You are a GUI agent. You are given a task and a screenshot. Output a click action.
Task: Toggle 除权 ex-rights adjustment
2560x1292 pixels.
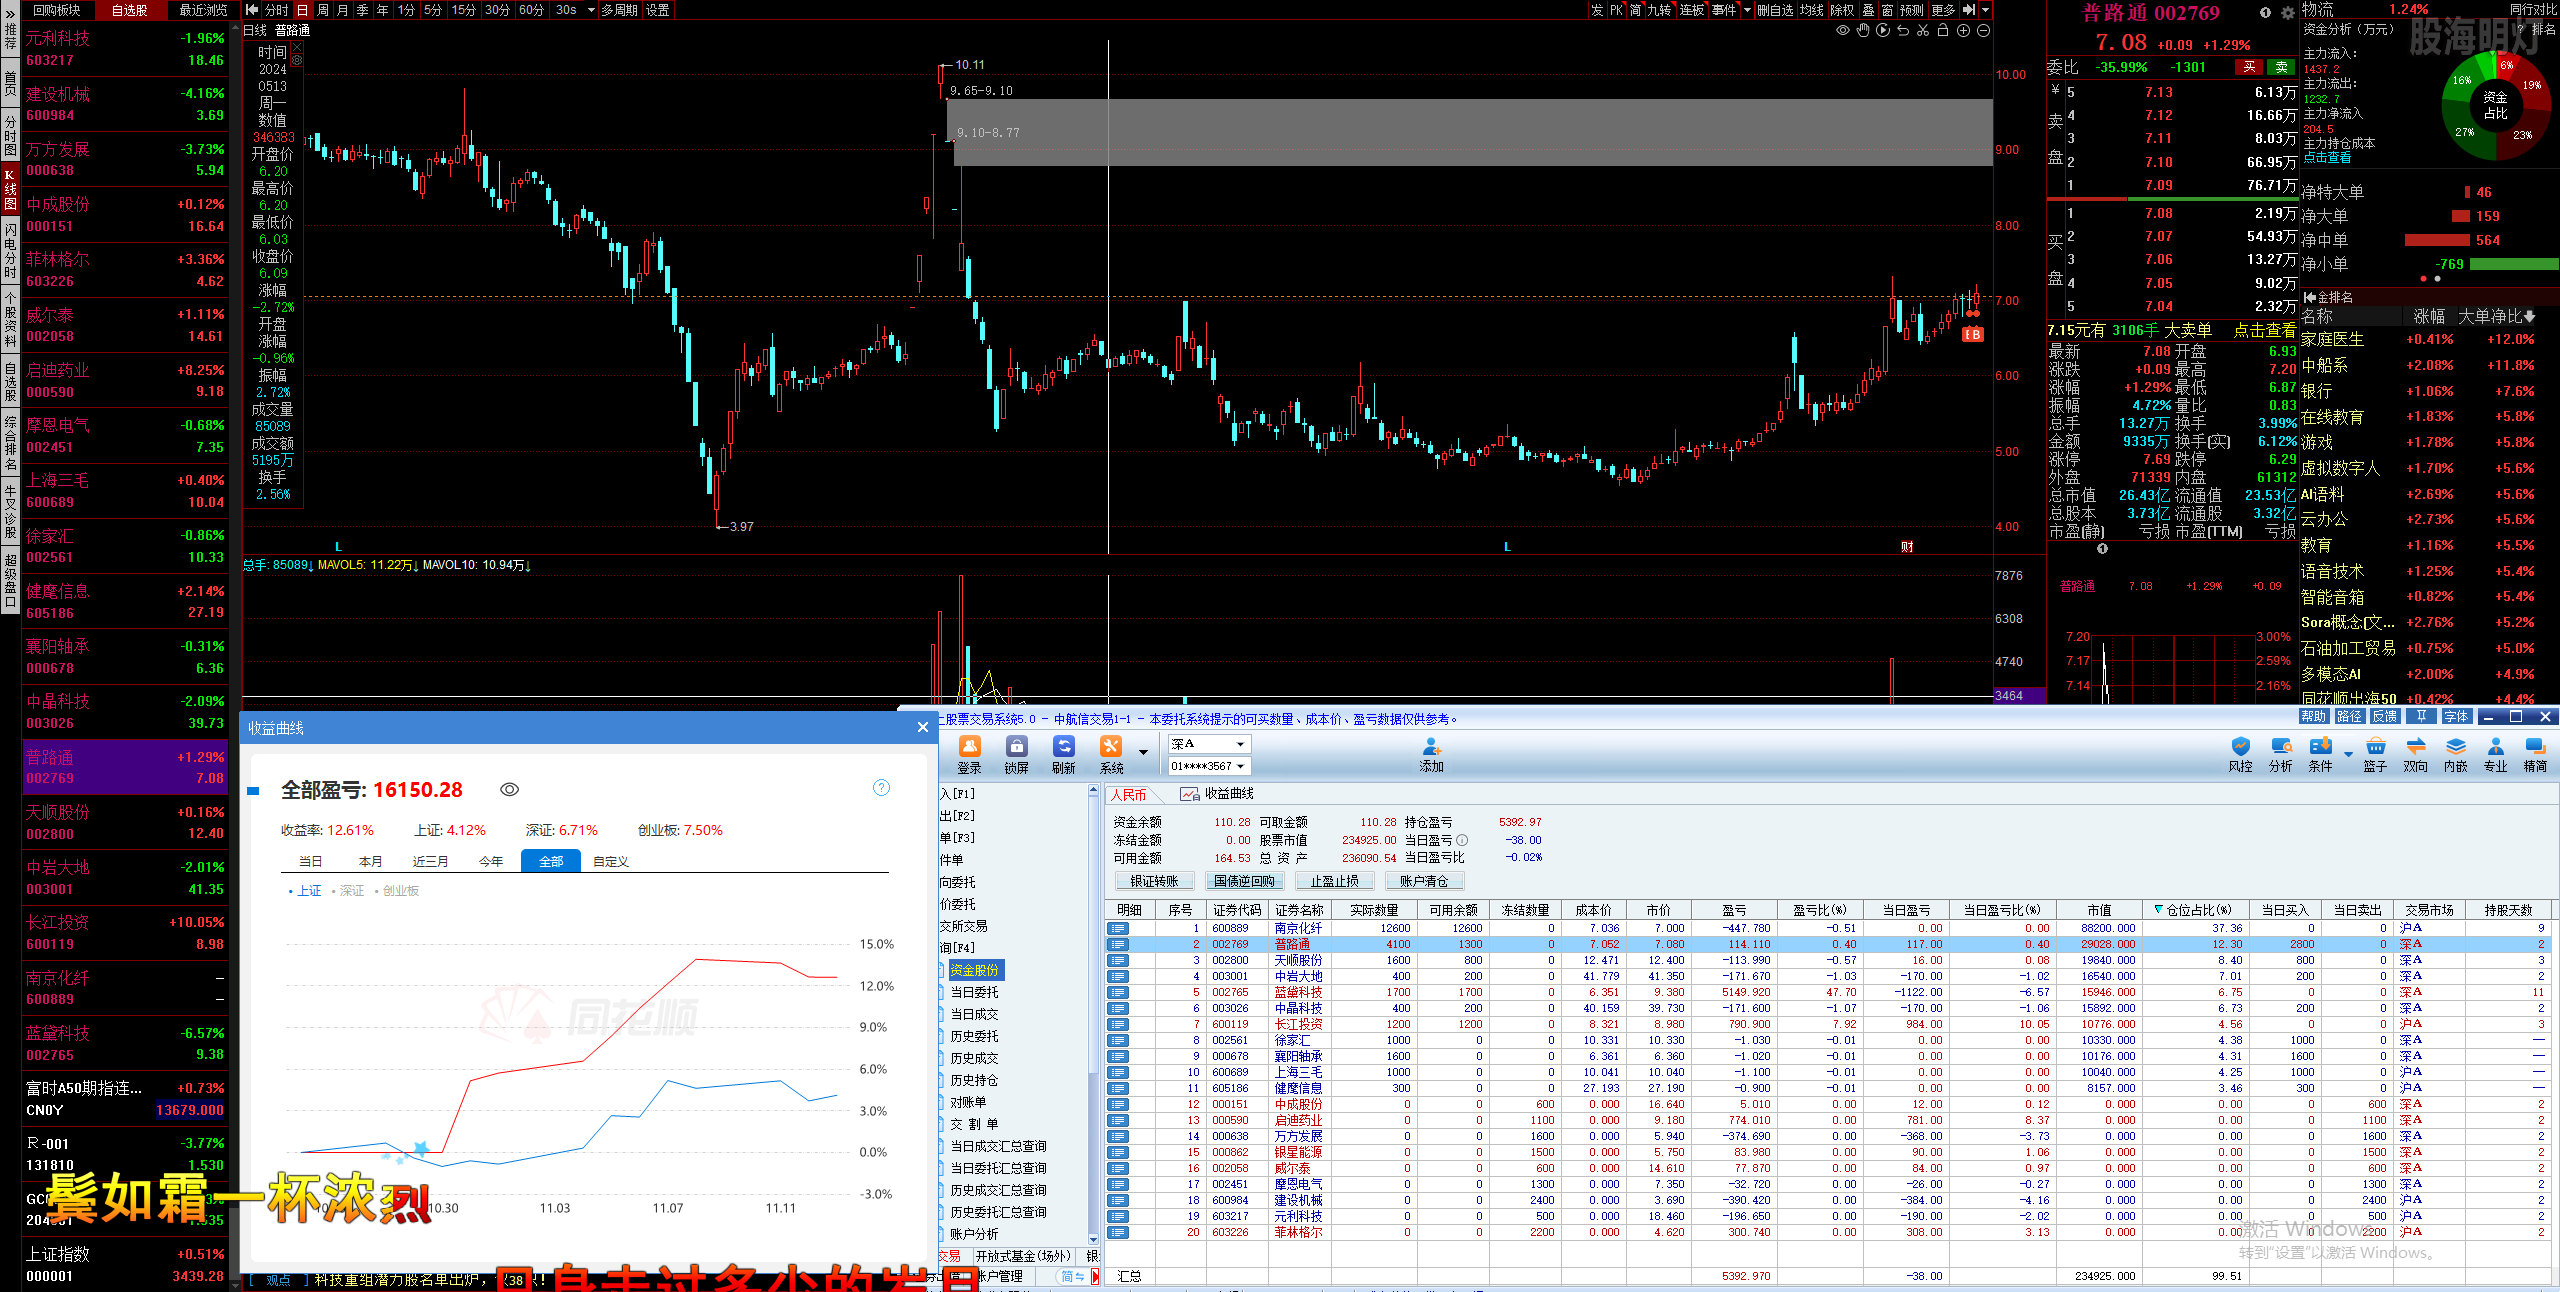tap(1842, 10)
